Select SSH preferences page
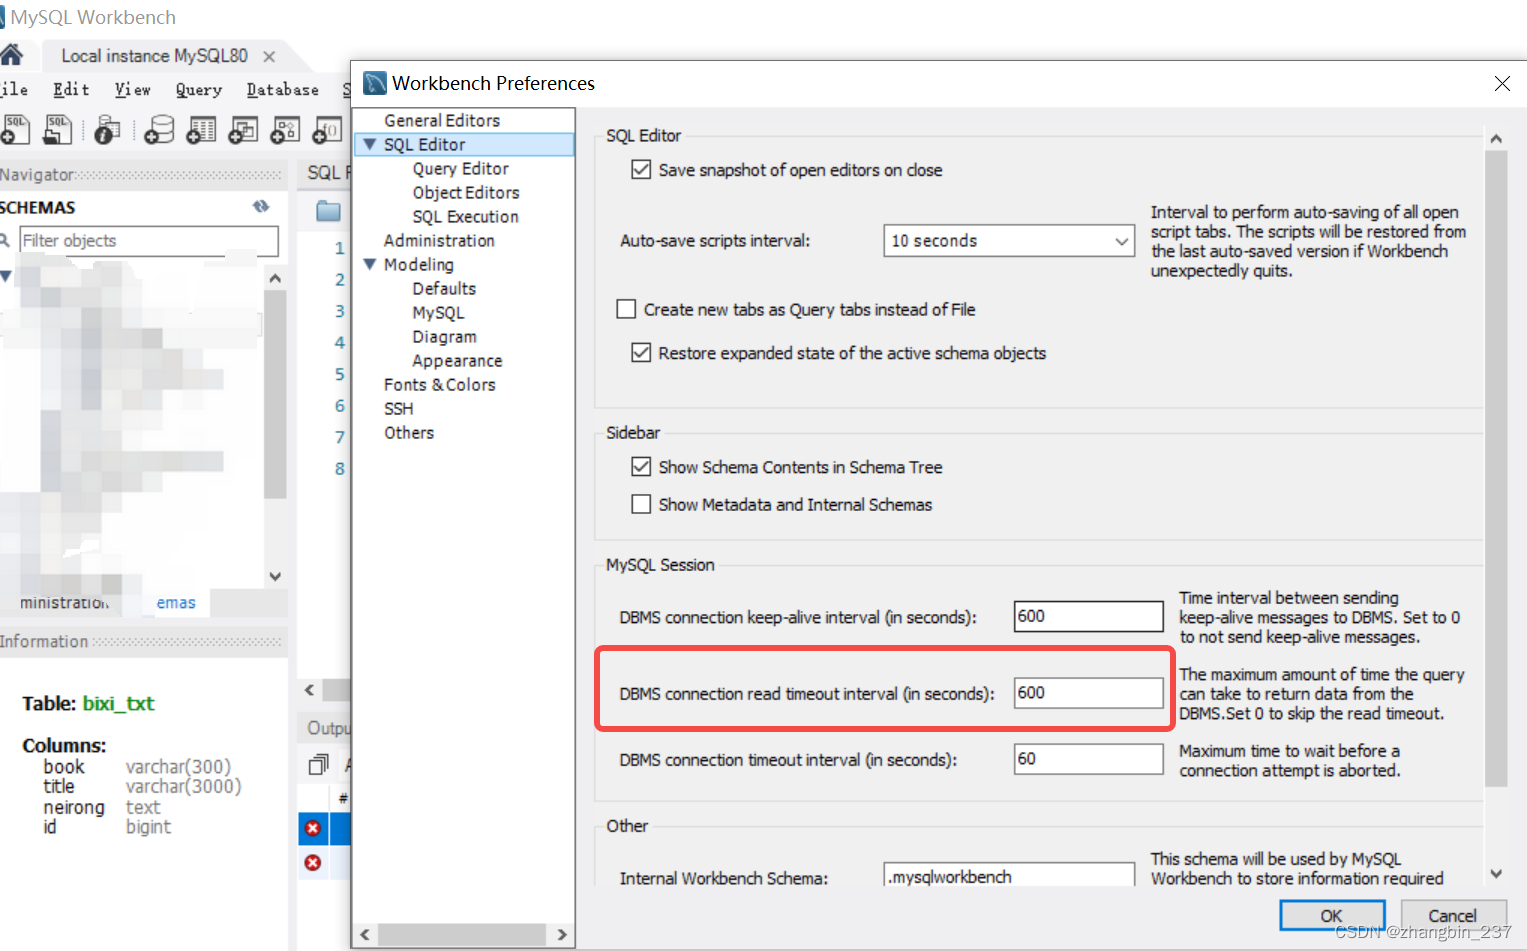This screenshot has height=951, width=1527. [x=398, y=408]
